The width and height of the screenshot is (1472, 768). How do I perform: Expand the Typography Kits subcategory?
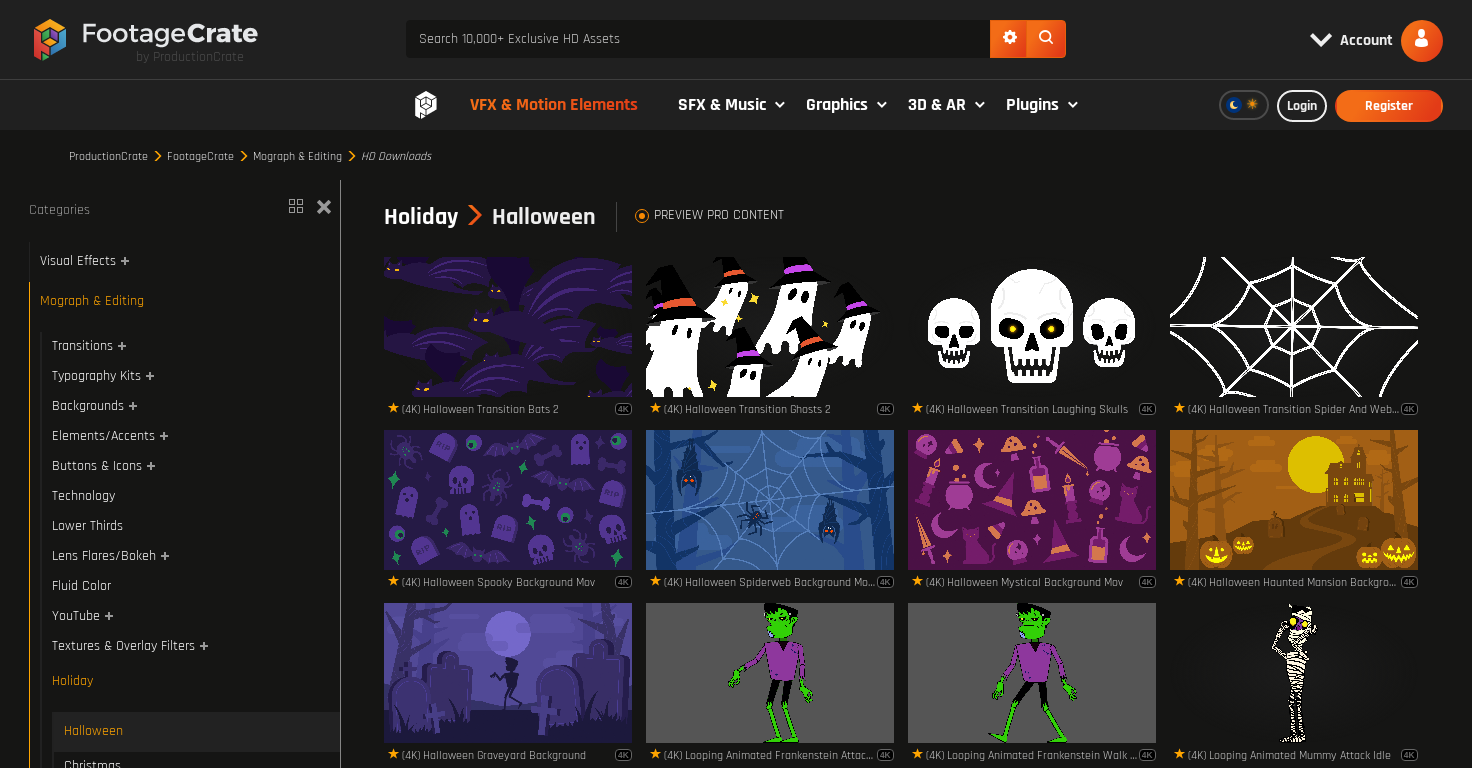150,376
